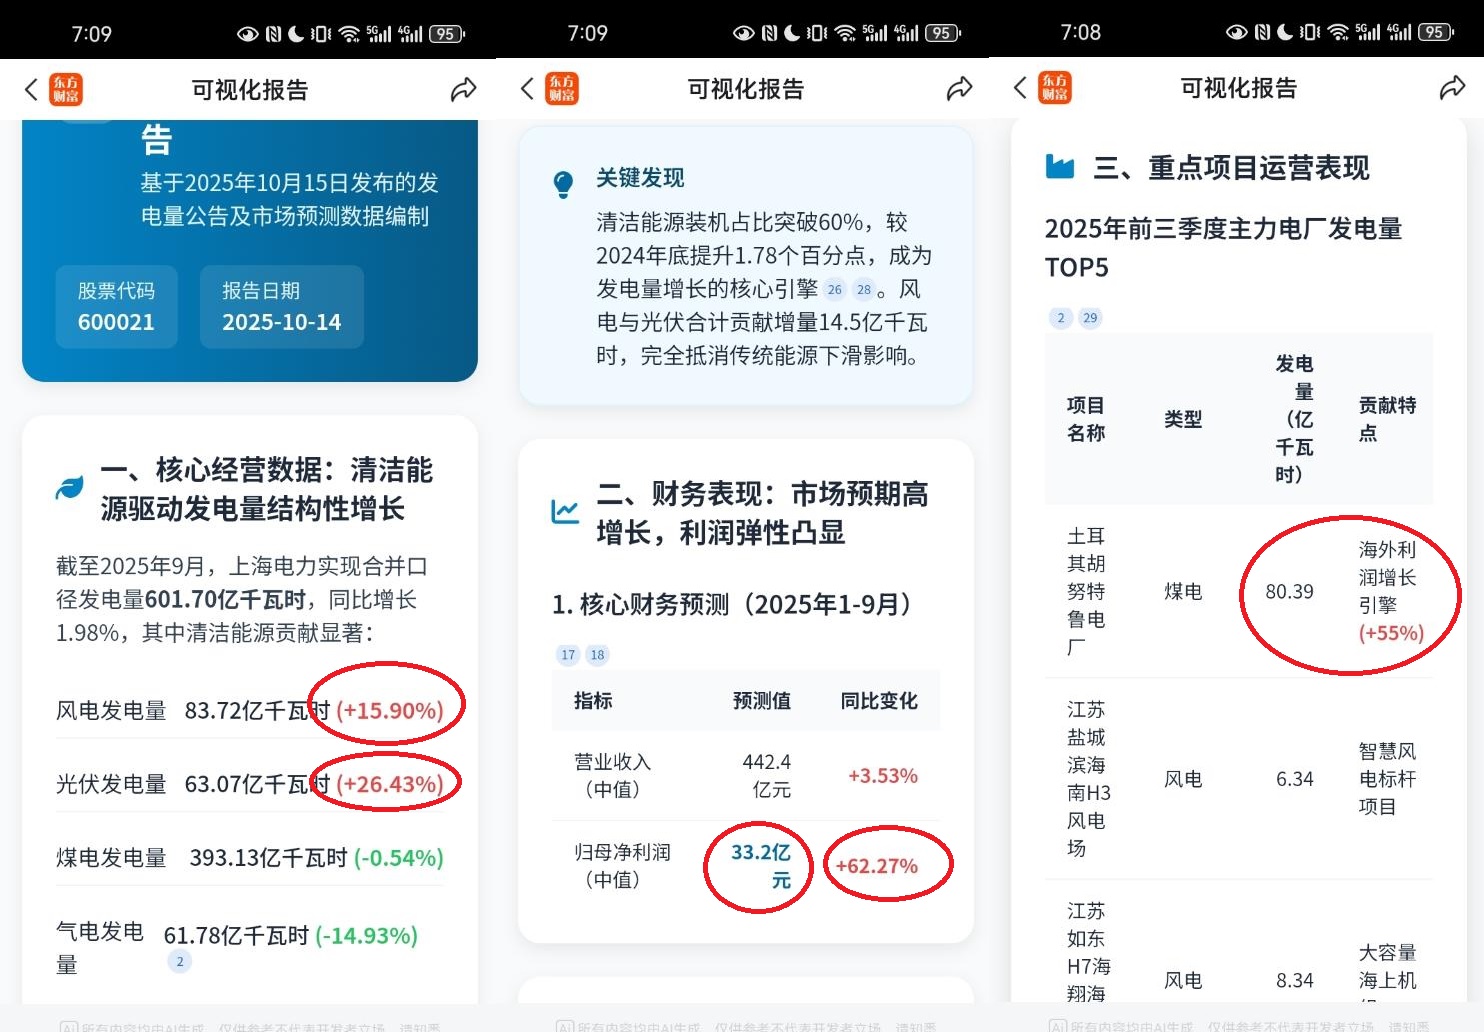Tap 1. 核心财务预测(2025年1-9月) subheading
Screen dimensions: 1484x1032
(x=731, y=605)
